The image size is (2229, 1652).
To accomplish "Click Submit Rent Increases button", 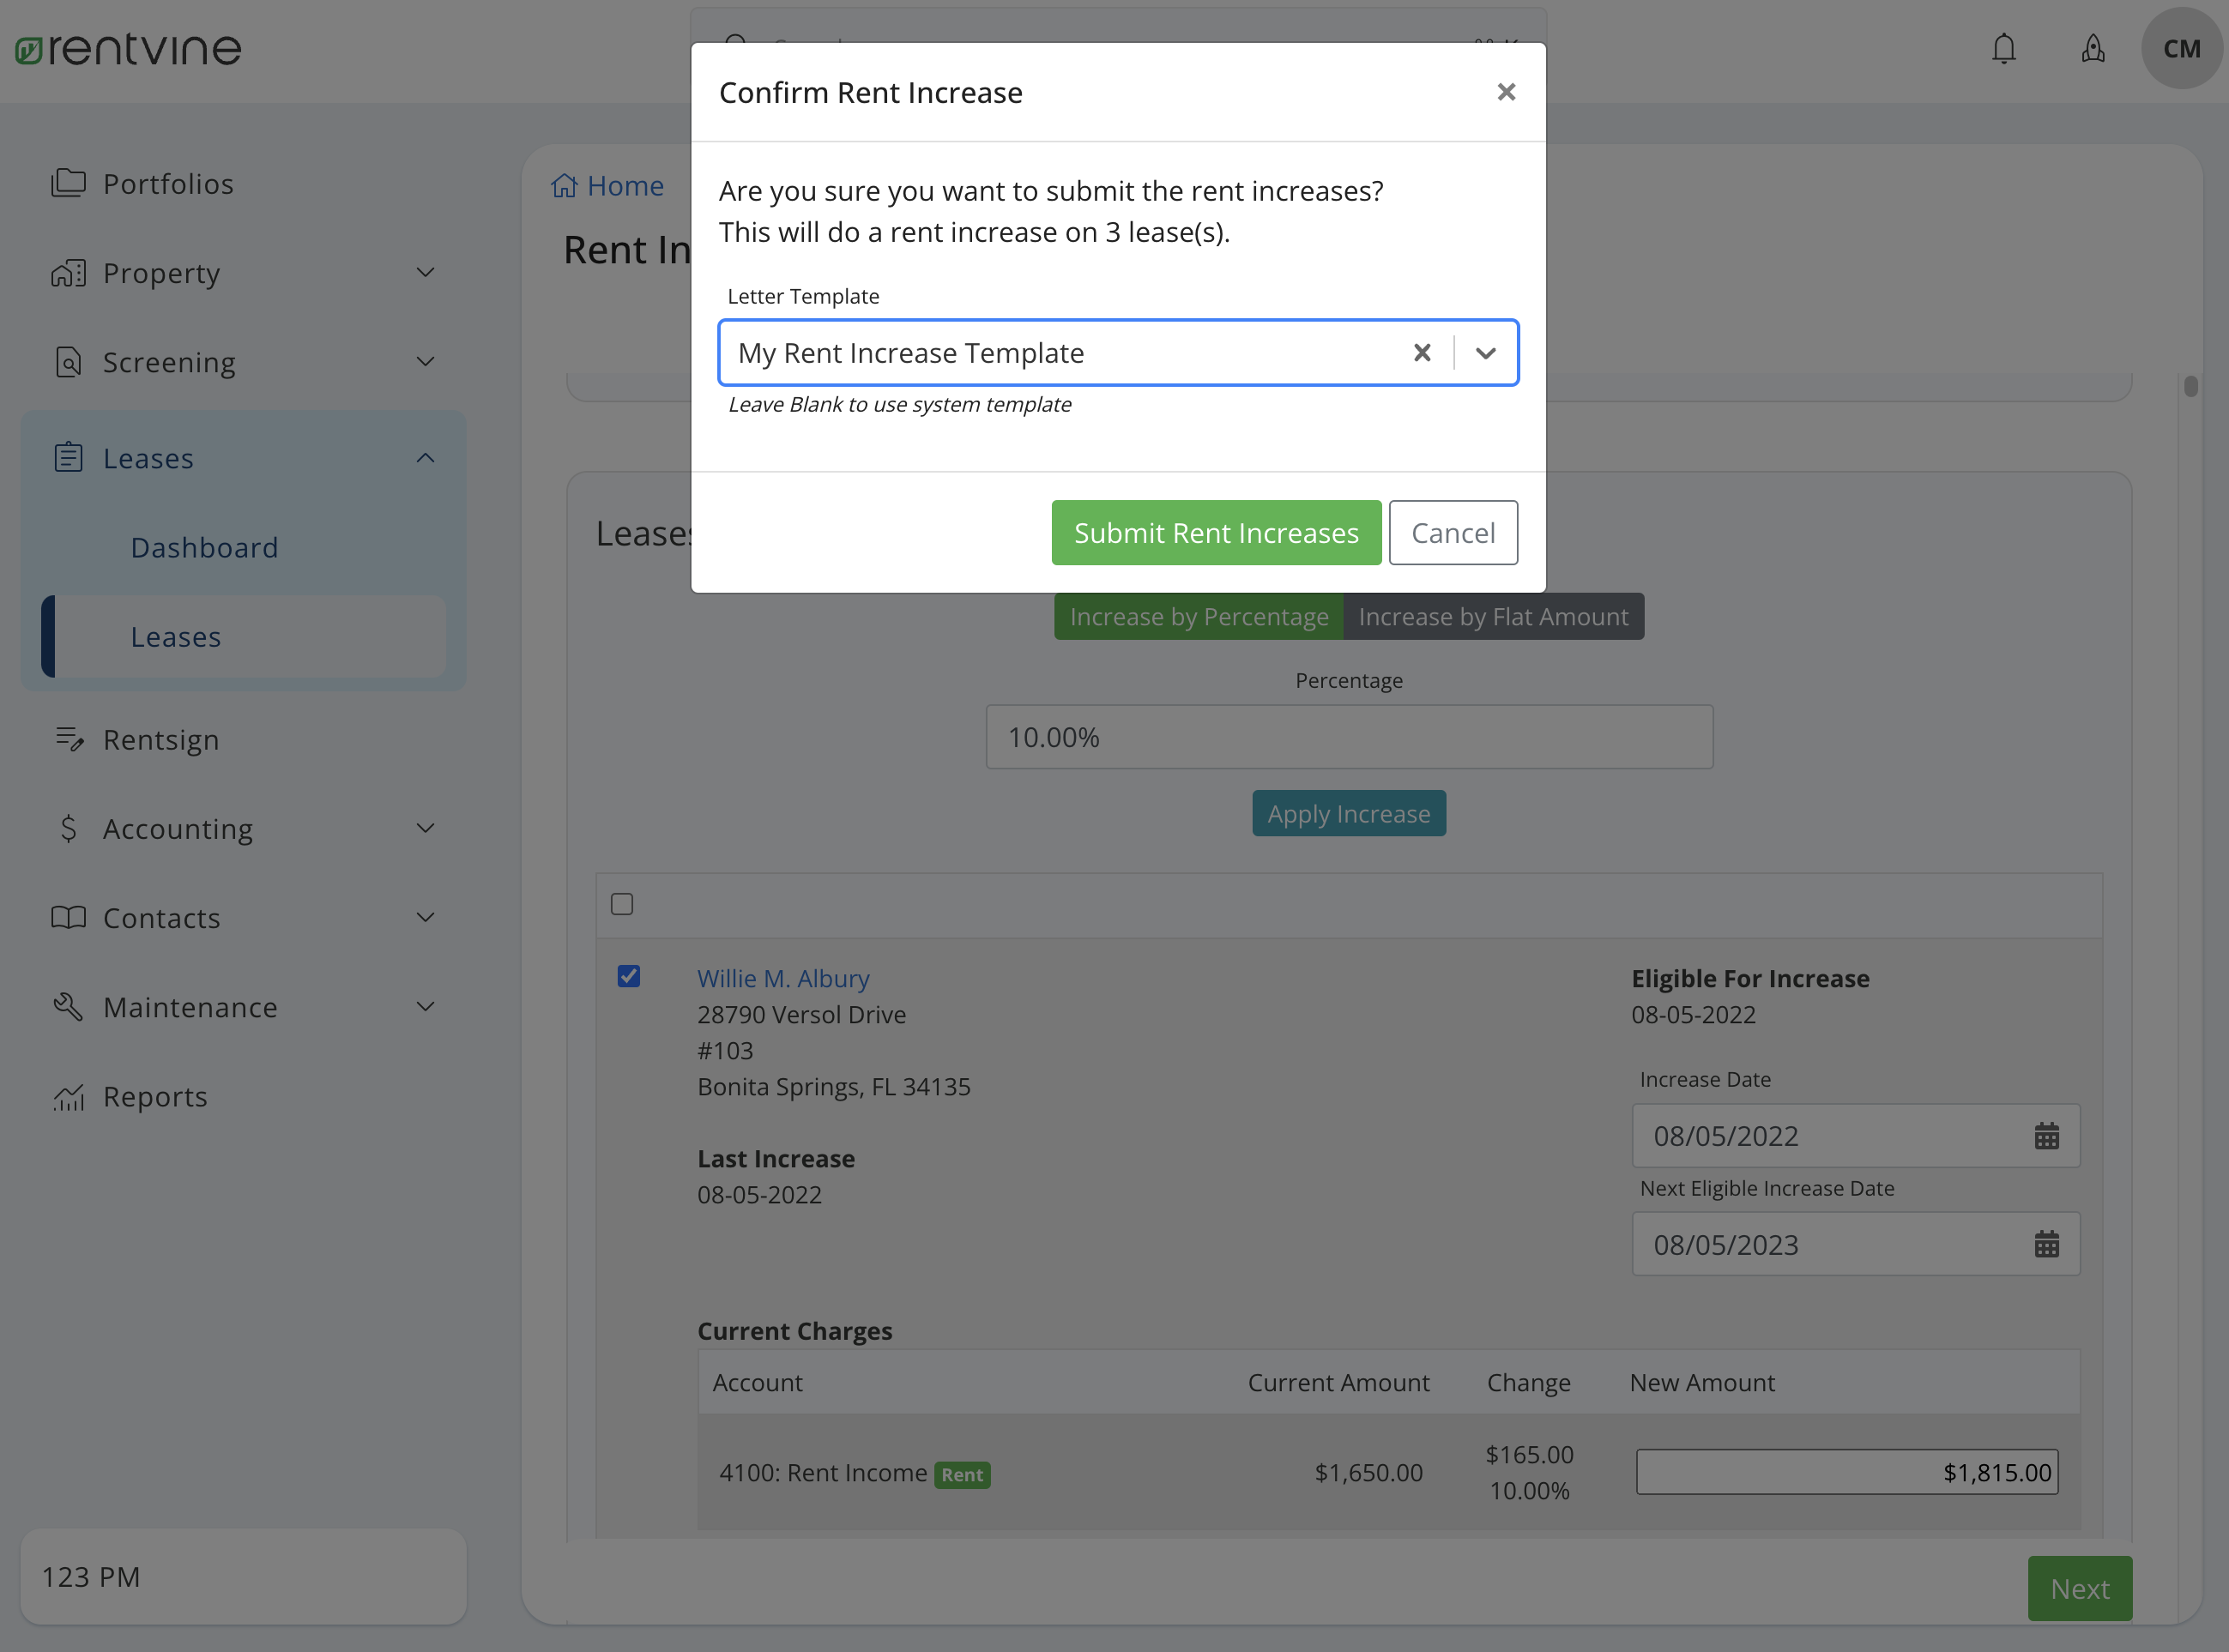I will coord(1216,532).
